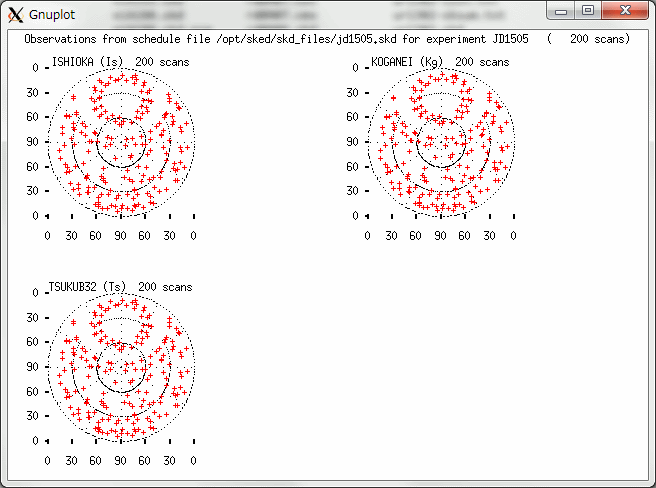The width and height of the screenshot is (656, 488).
Task: Click the X11 icon in the title bar
Action: click(15, 14)
